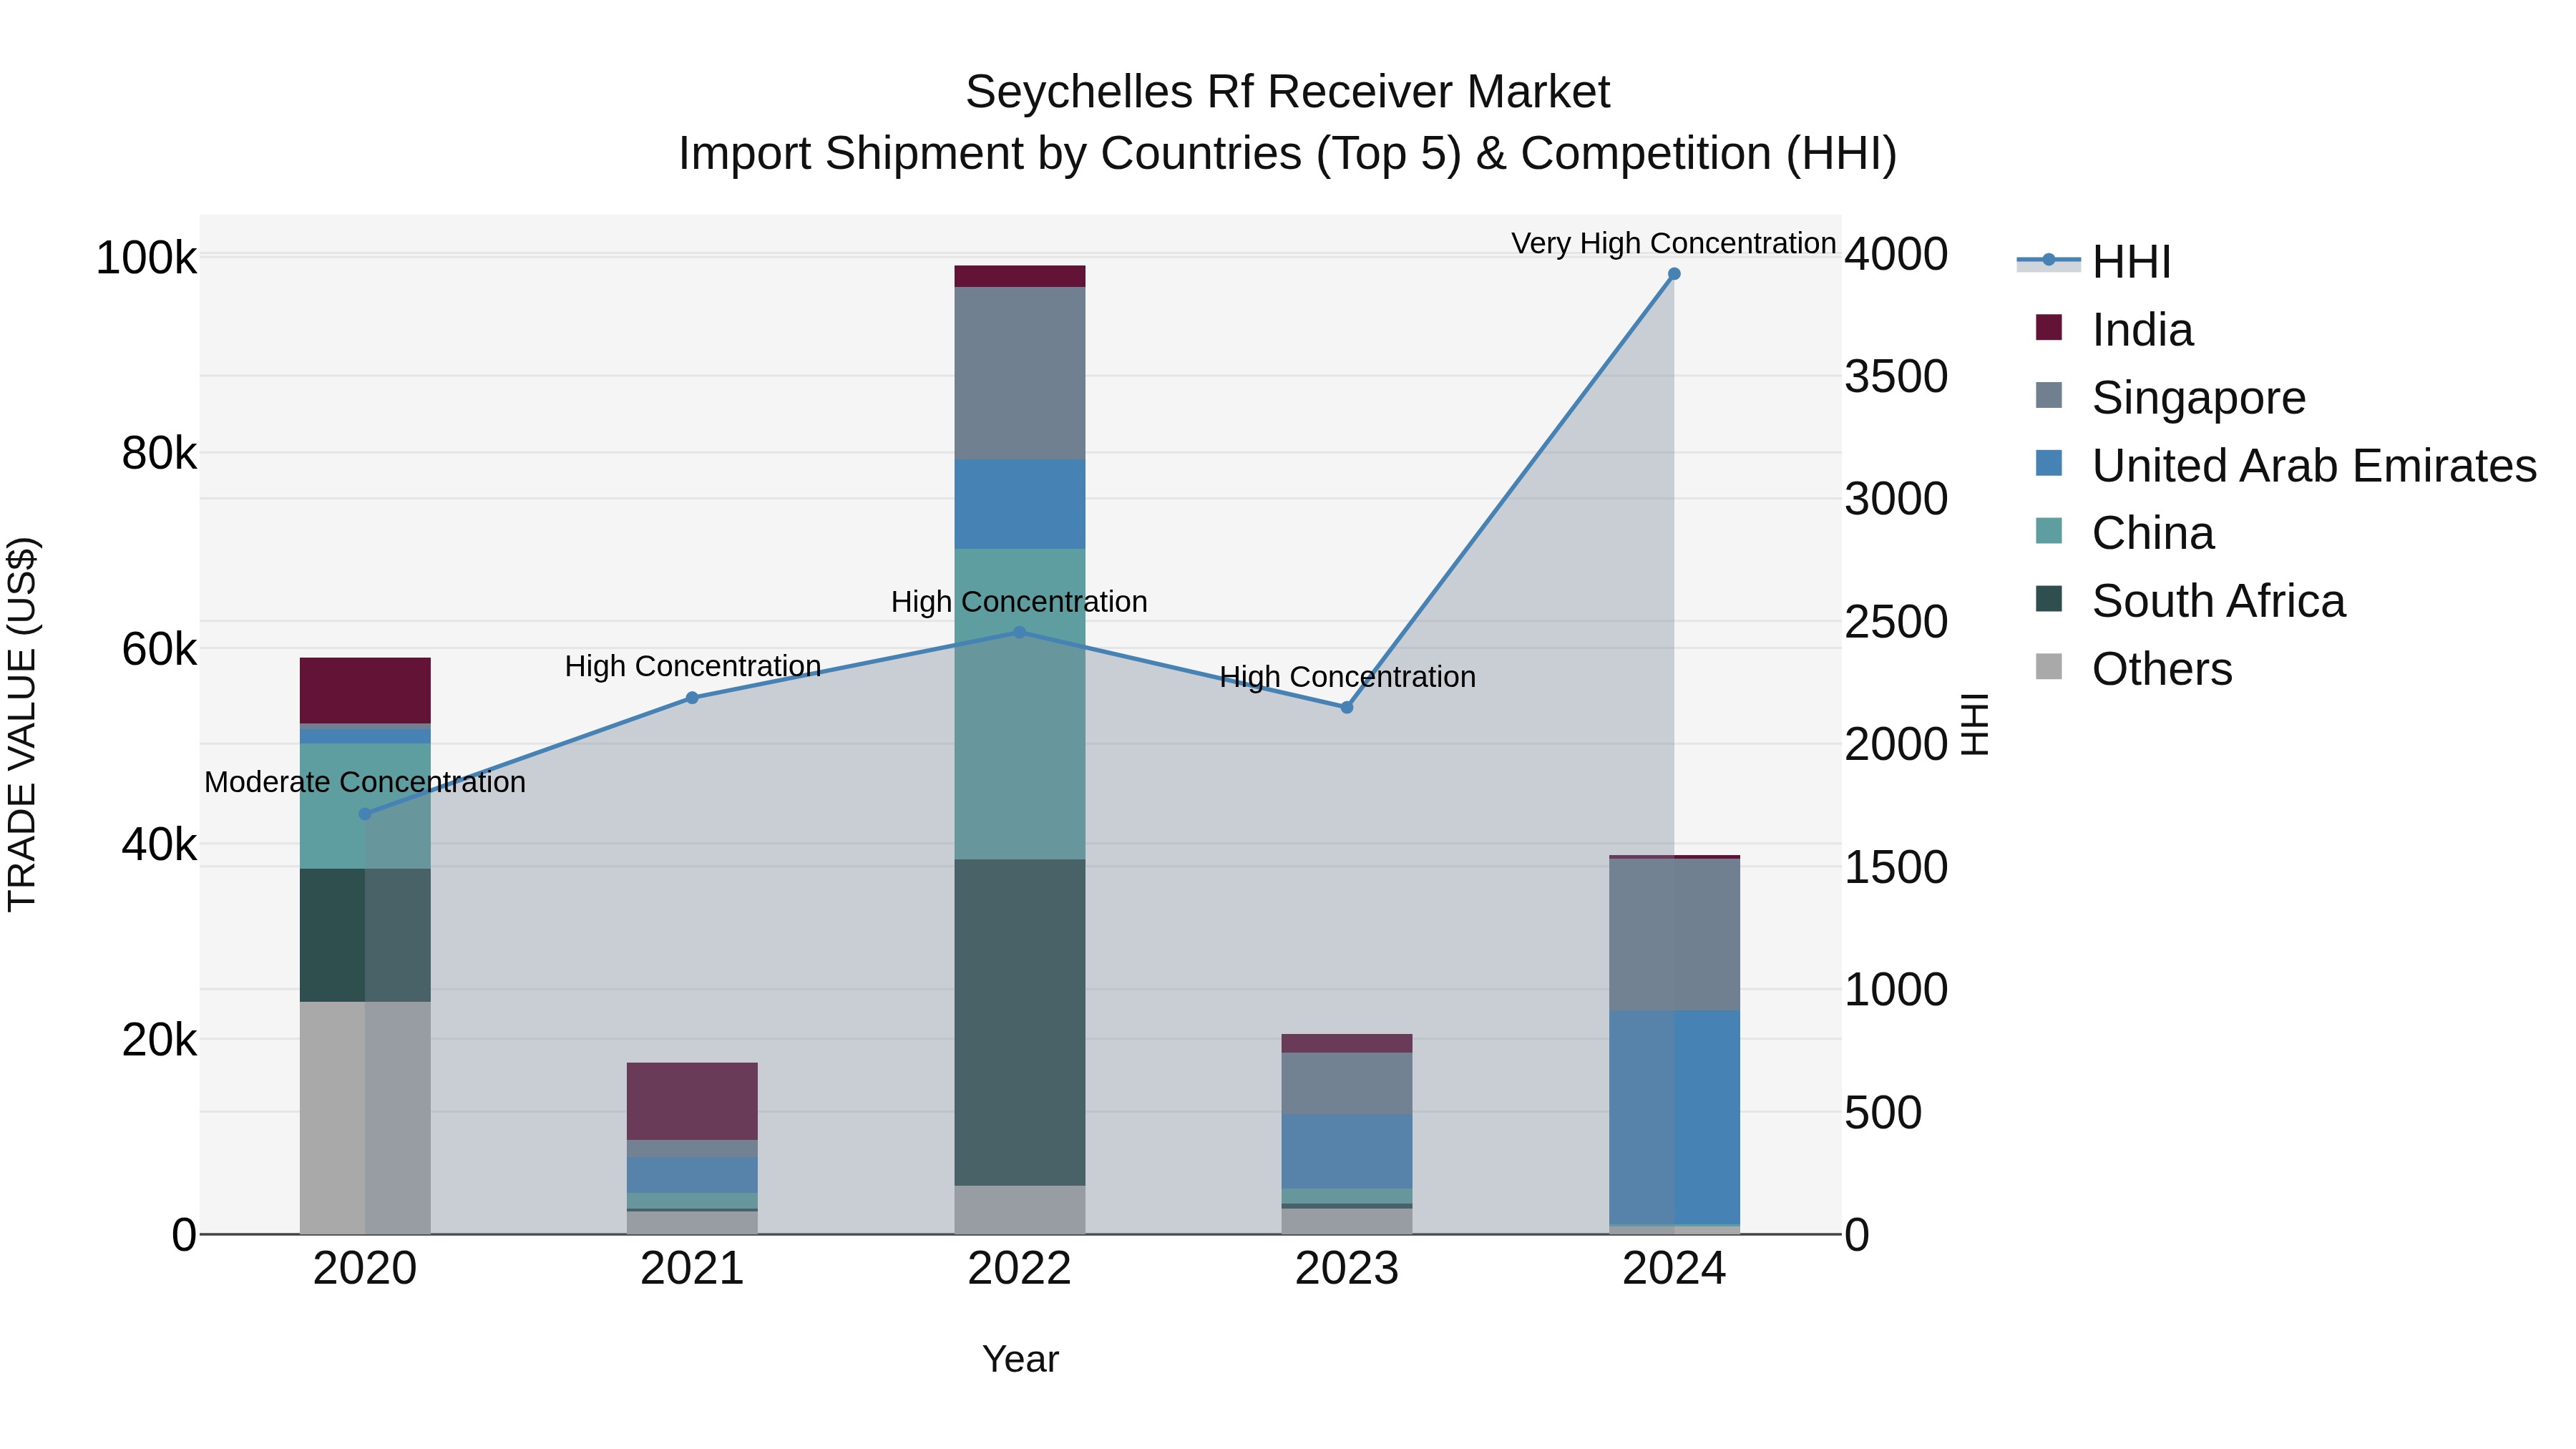This screenshot has height=1449, width=2576.
Task: Click High Concentration annotation above 2023
Action: point(1347,677)
